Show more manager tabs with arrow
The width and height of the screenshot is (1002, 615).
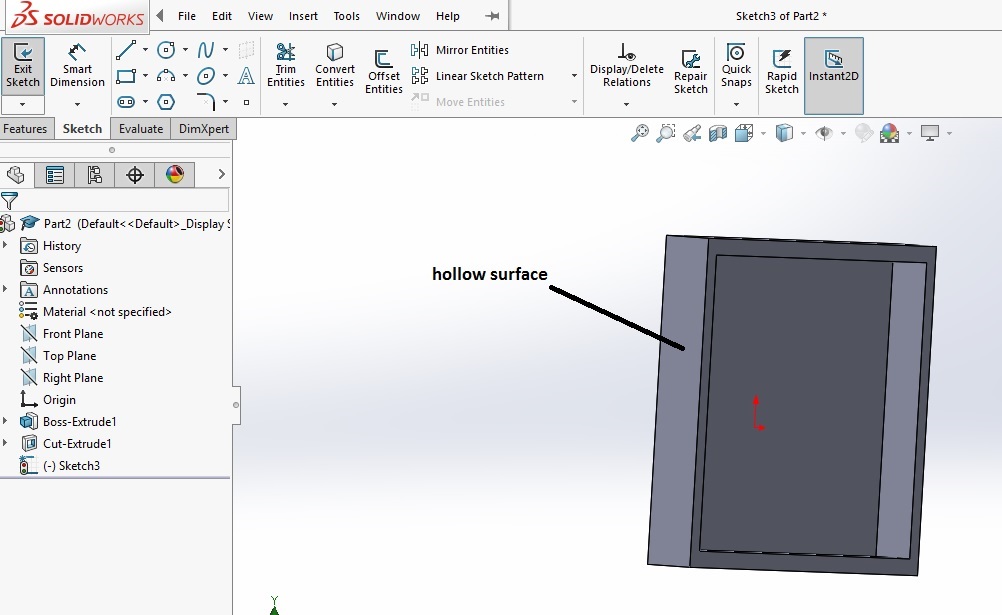(221, 174)
